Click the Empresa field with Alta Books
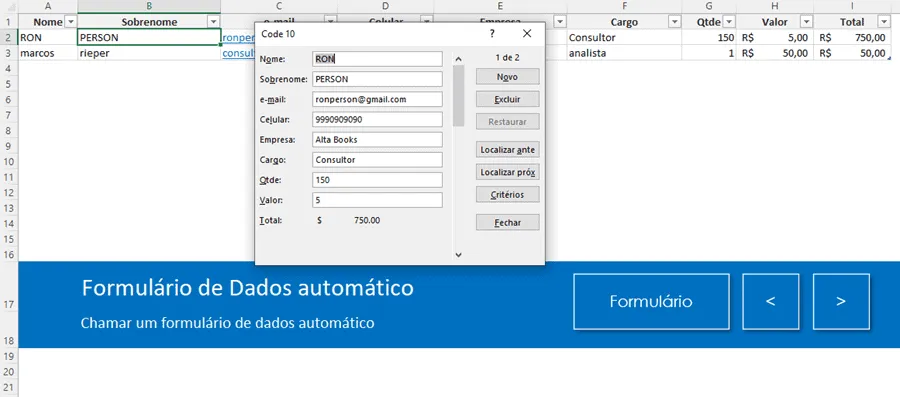The width and height of the screenshot is (900, 397). tap(378, 139)
